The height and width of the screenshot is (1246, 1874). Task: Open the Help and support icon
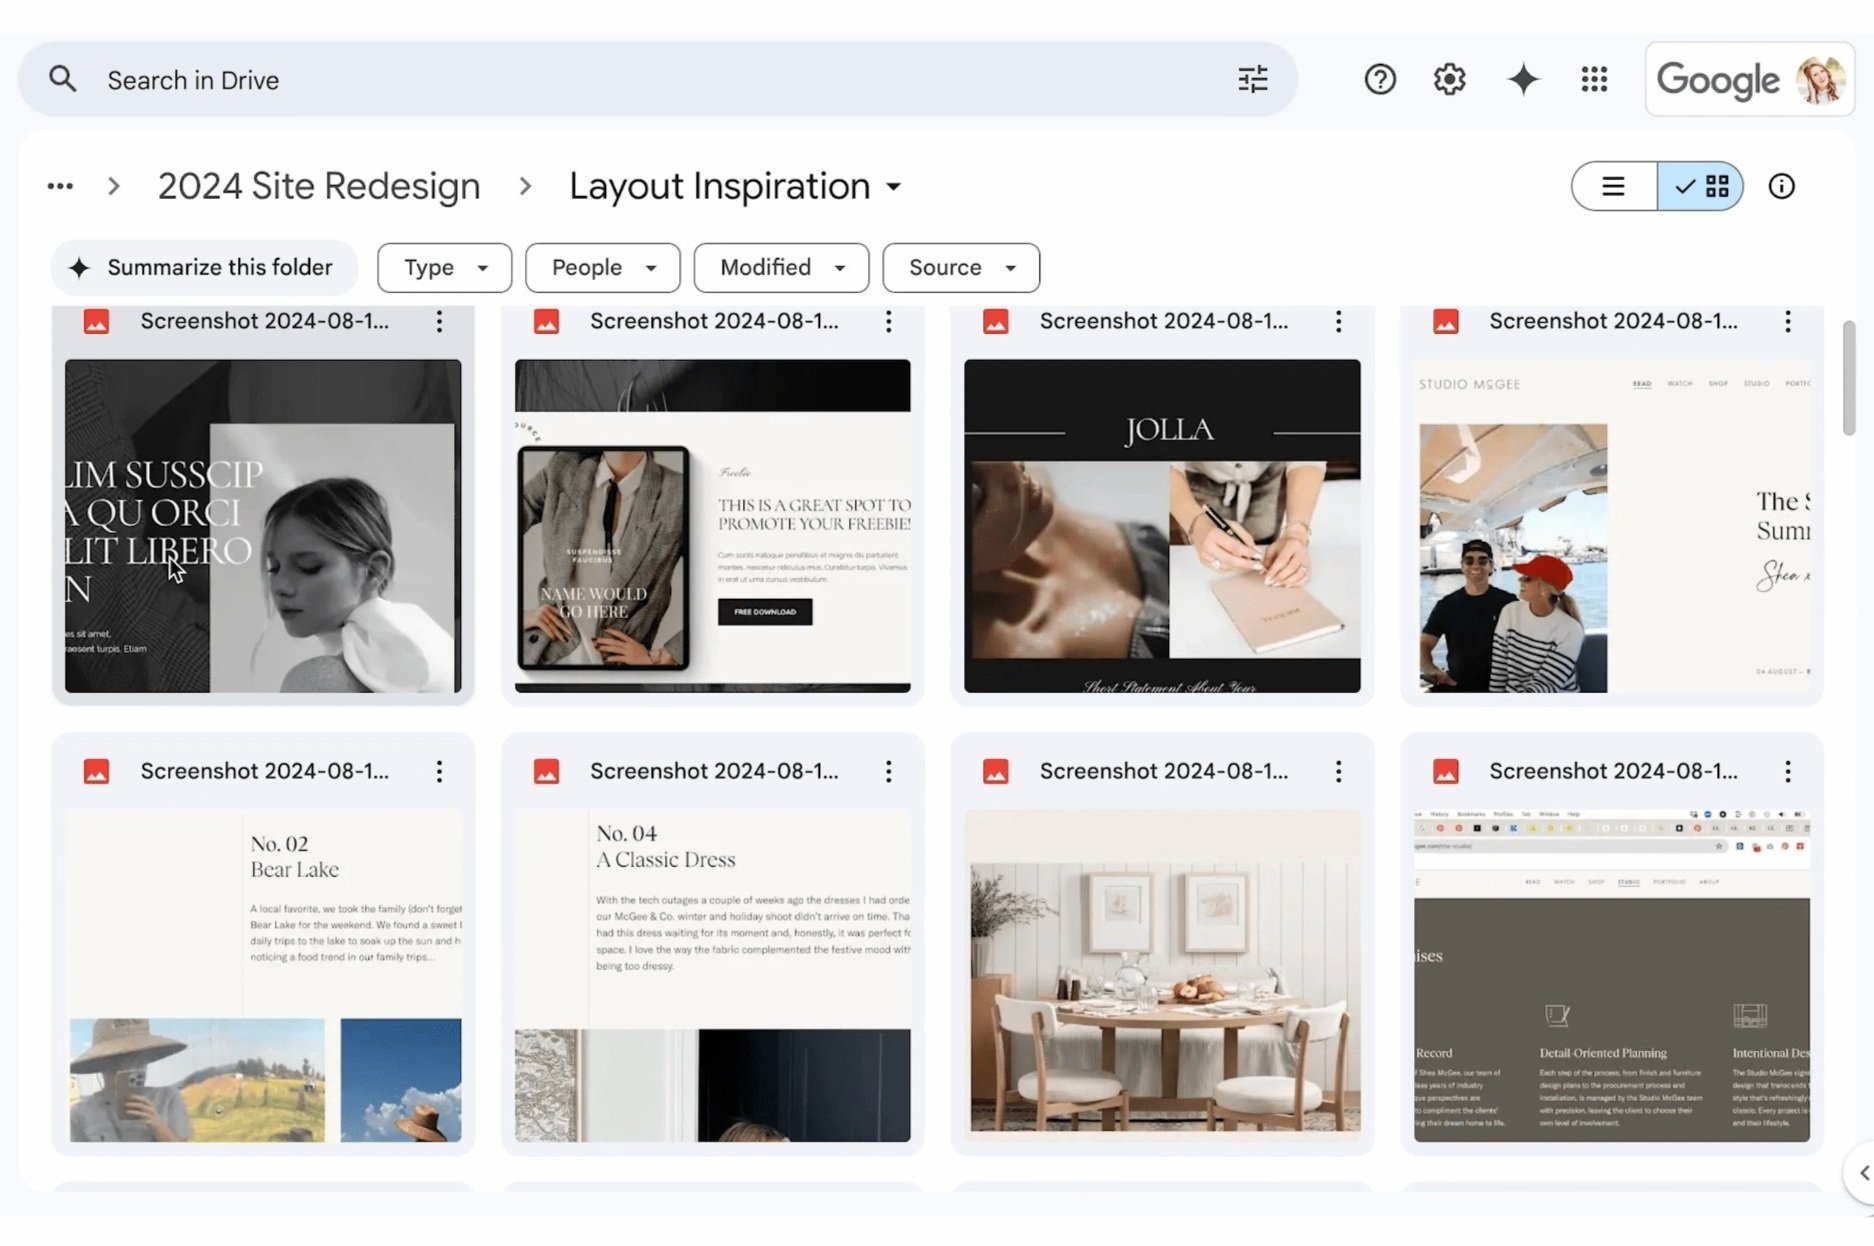click(1380, 79)
